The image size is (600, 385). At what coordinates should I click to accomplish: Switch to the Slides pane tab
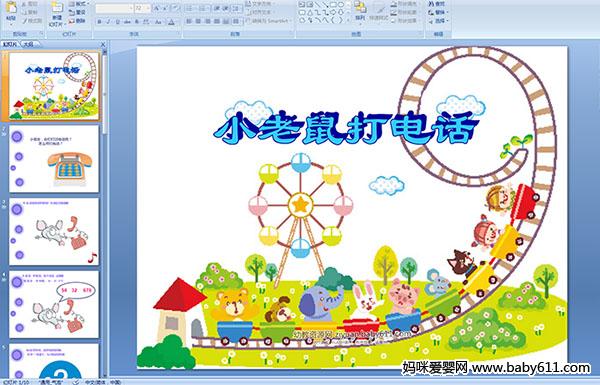point(10,44)
